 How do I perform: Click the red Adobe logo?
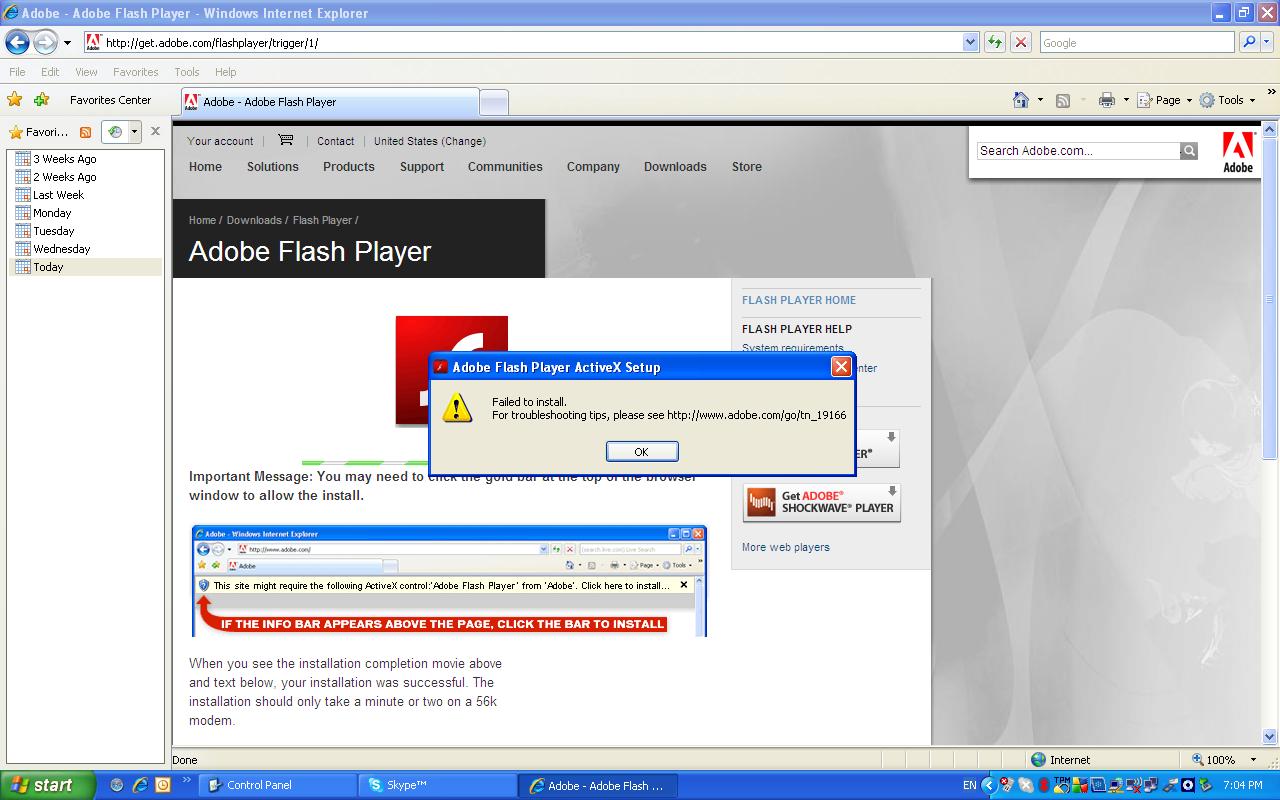(x=1238, y=152)
